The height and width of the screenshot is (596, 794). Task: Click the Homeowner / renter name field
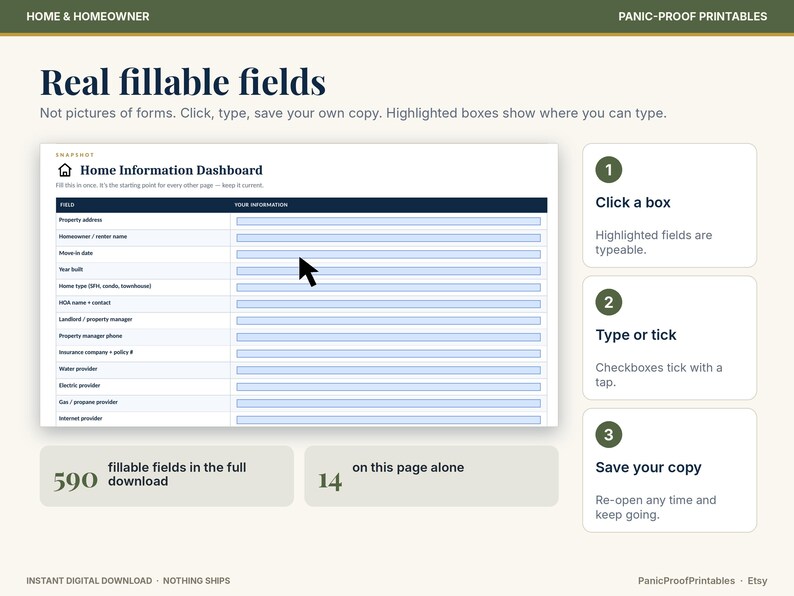388,238
